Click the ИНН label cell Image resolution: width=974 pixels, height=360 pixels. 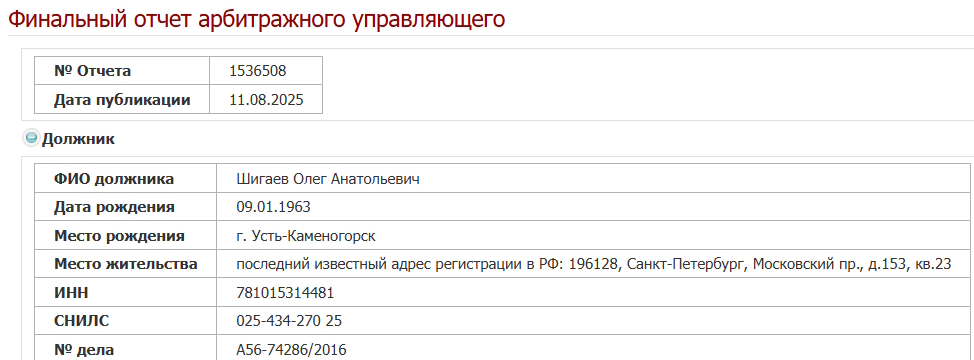tap(125, 292)
